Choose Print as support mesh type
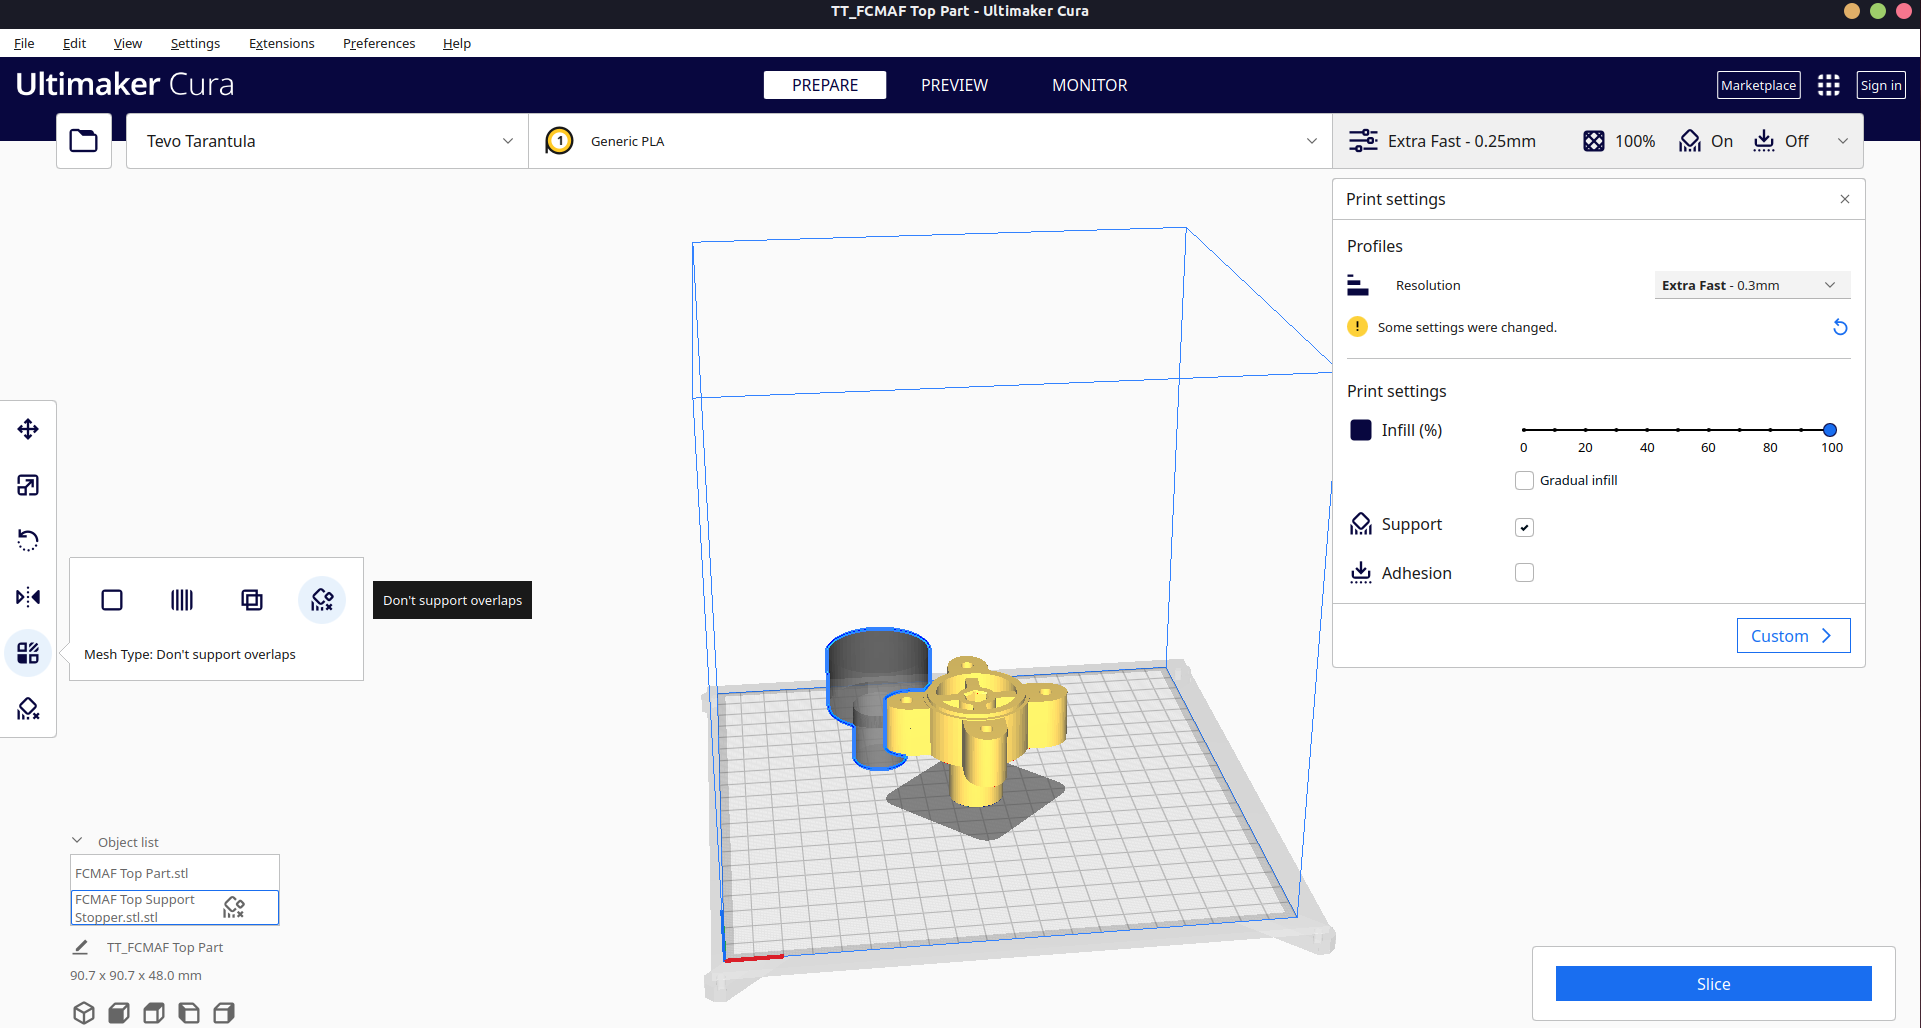The height and width of the screenshot is (1028, 1921). pyautogui.click(x=182, y=600)
